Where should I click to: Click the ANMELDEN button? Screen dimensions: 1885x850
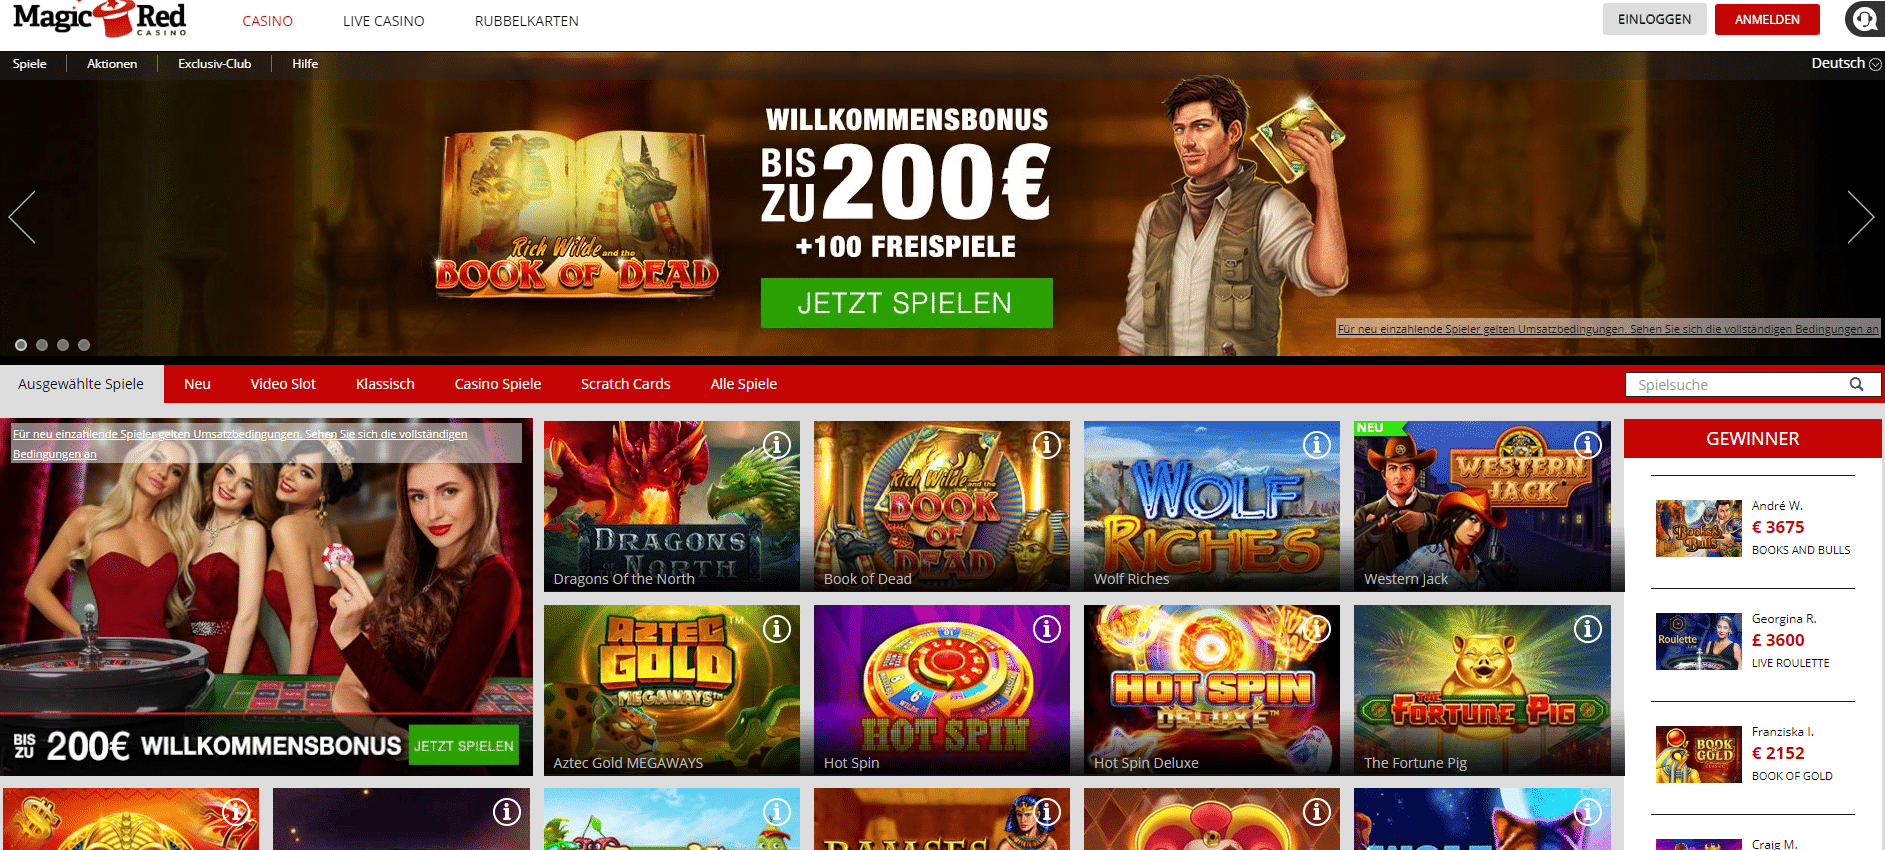point(1767,20)
